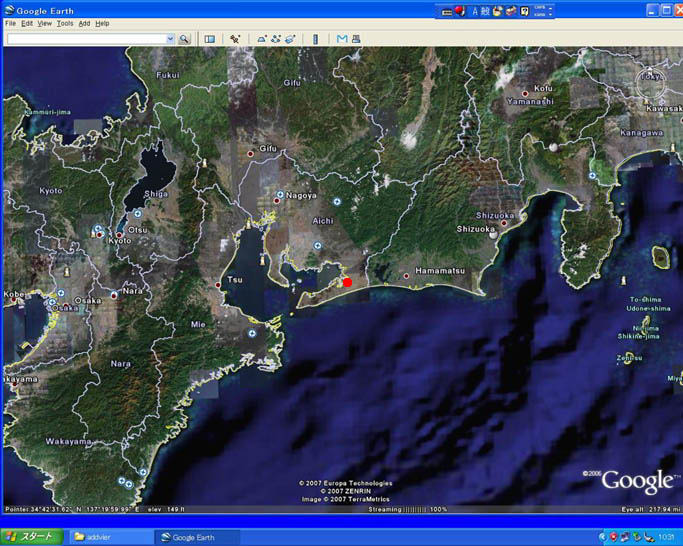Viewport: 683px width, 546px height.
Task: Click the red city dot beside Kofu
Action: pyautogui.click(x=525, y=94)
